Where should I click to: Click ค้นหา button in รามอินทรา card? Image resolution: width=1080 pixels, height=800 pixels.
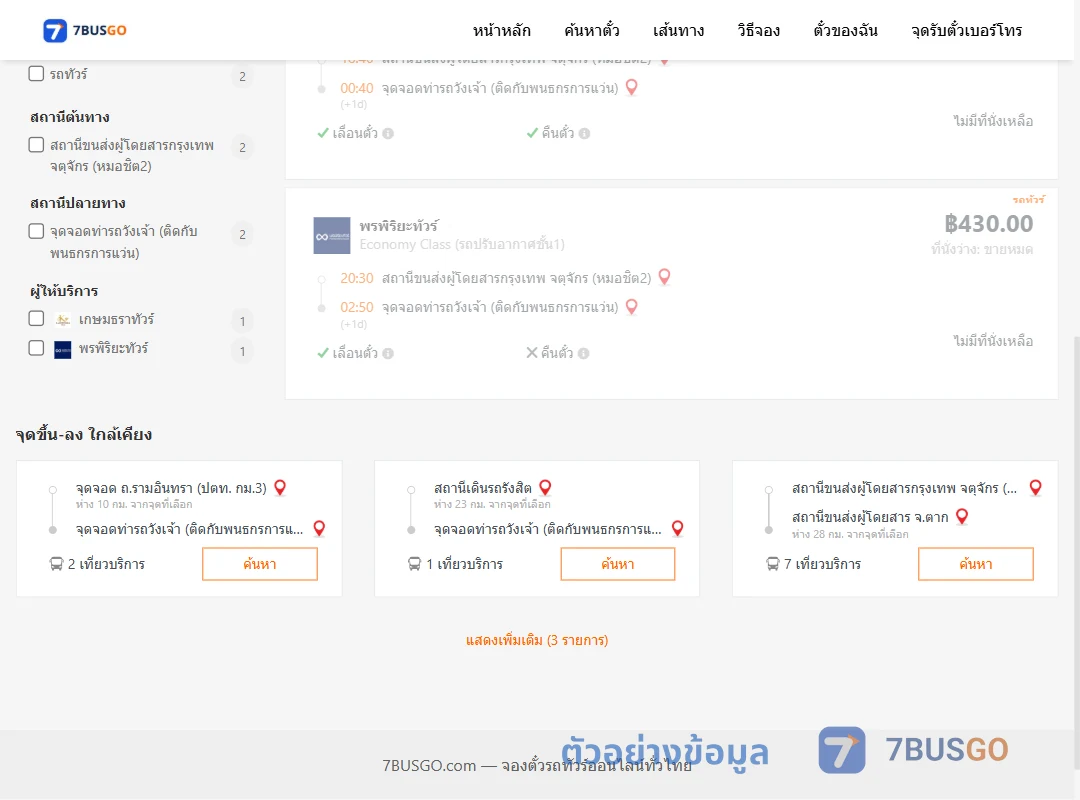(x=260, y=564)
